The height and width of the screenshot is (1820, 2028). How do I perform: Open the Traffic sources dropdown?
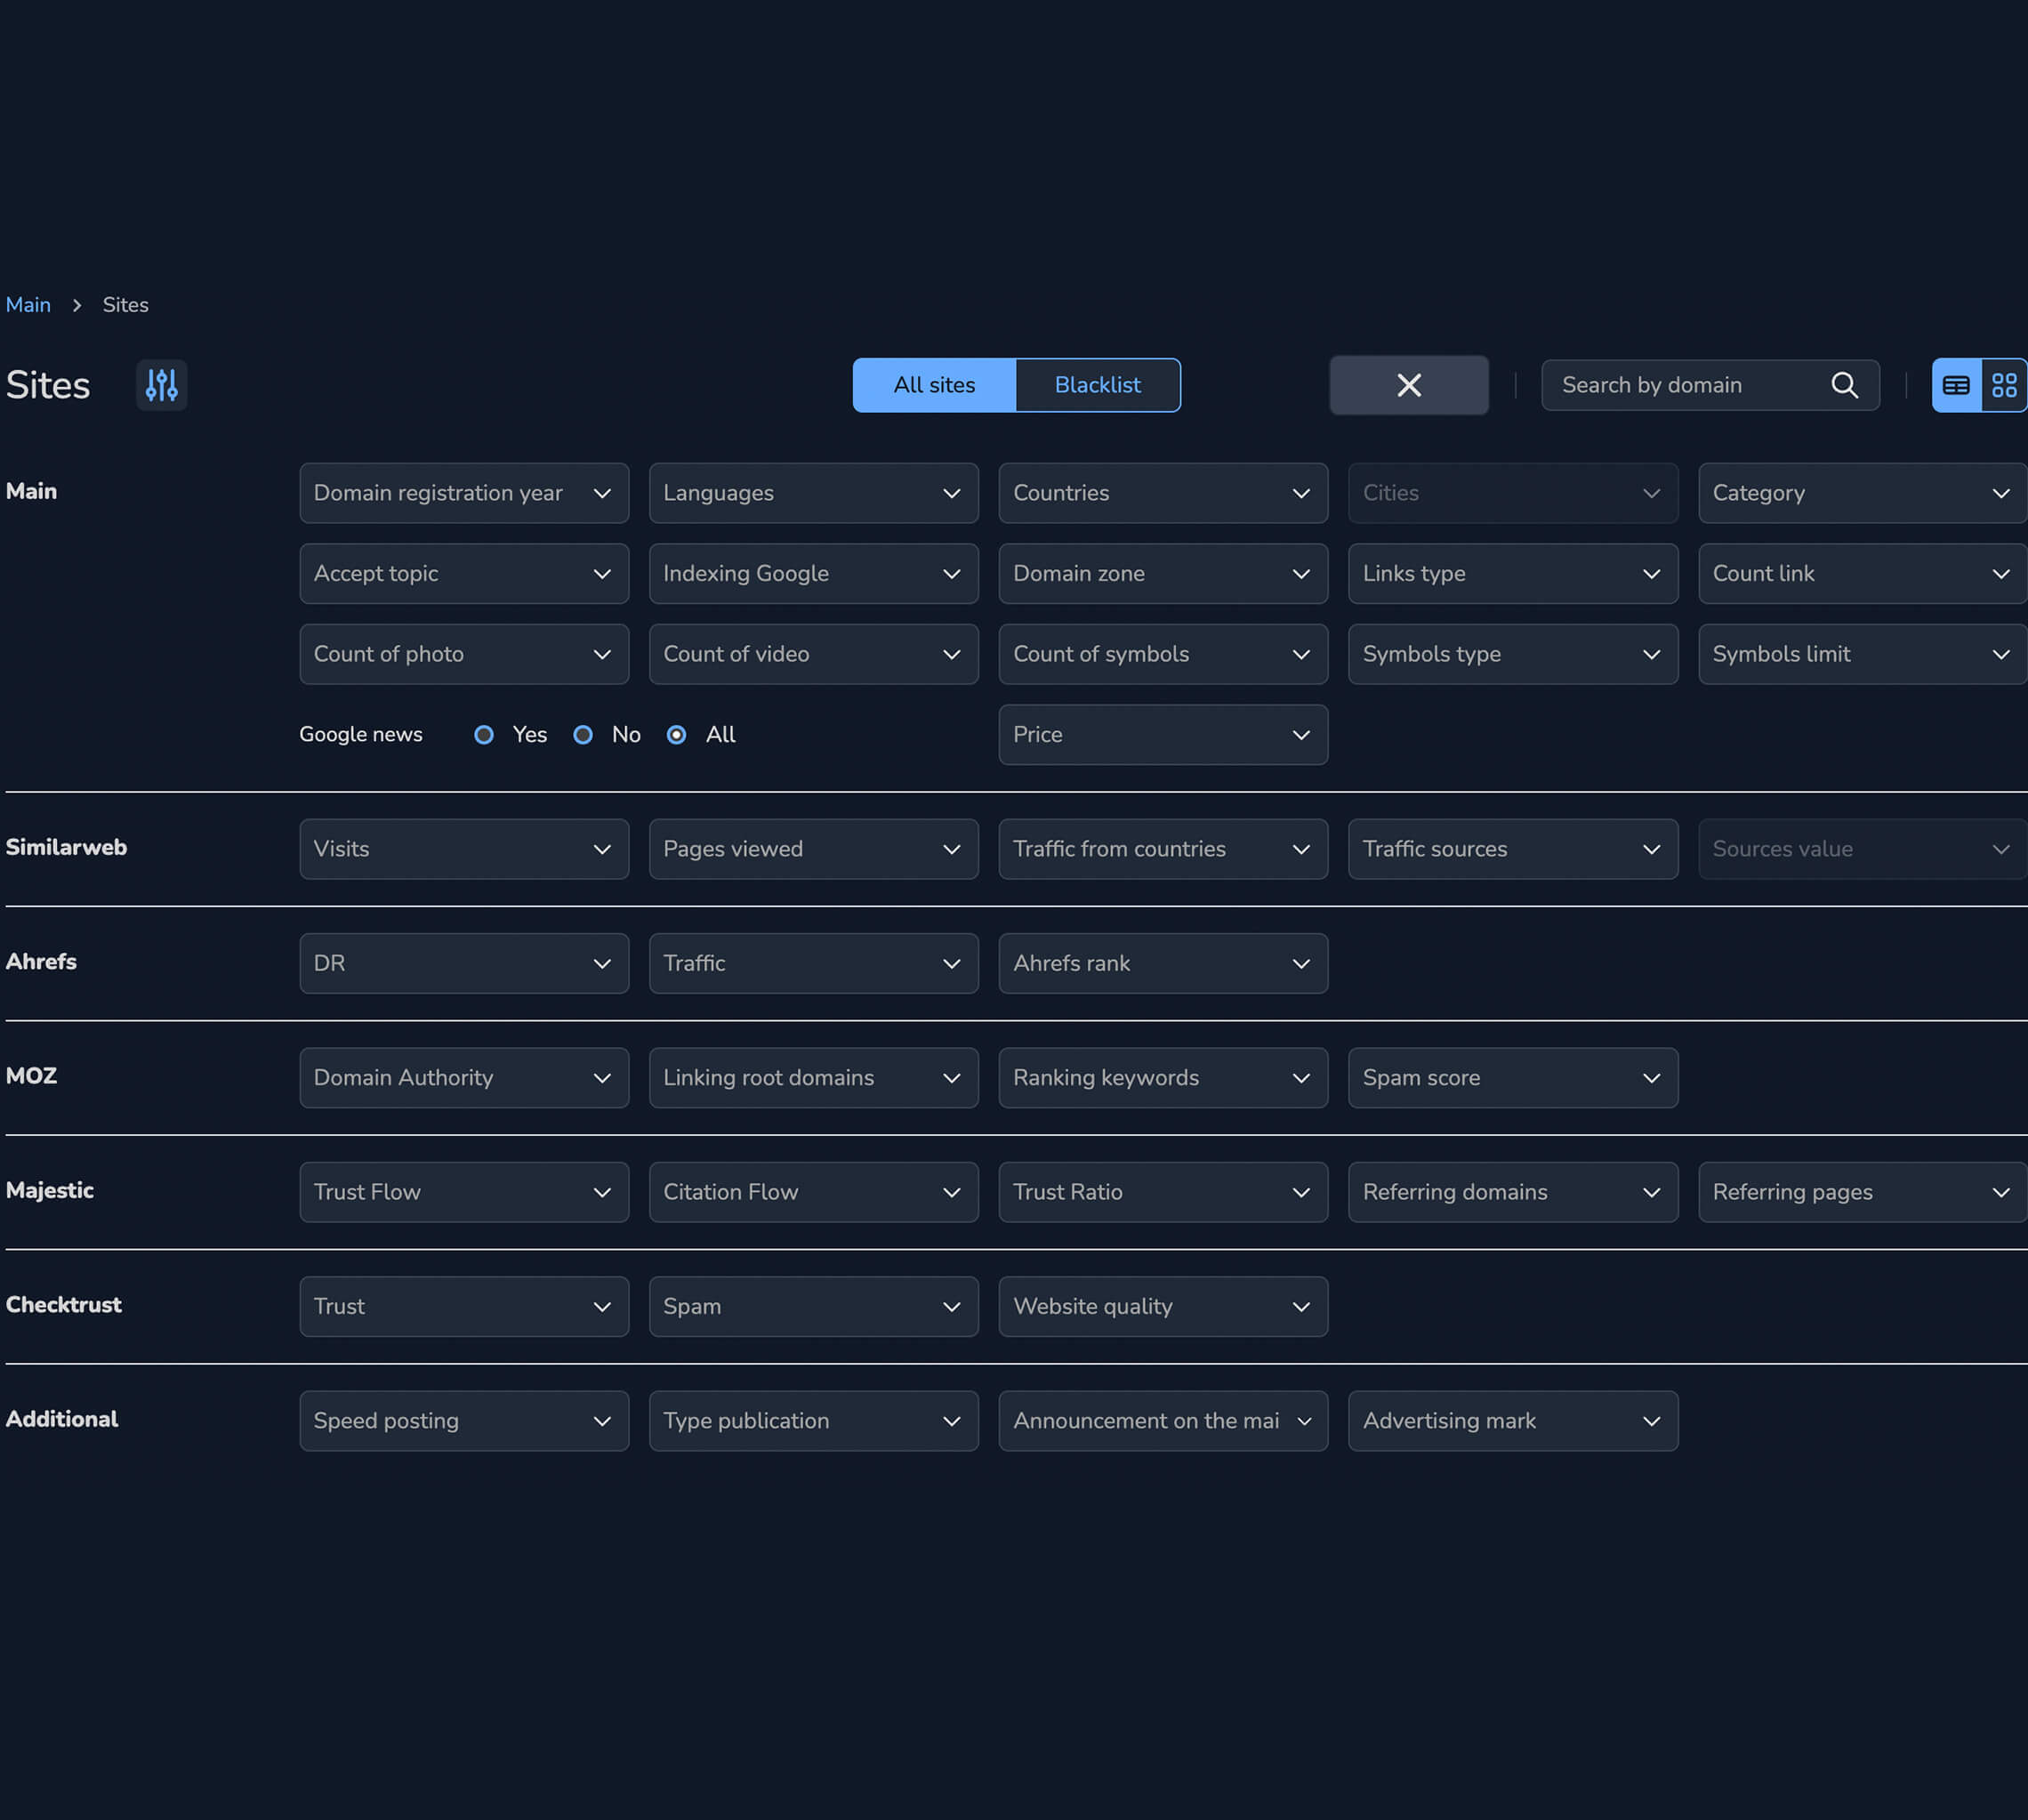[x=1512, y=849]
